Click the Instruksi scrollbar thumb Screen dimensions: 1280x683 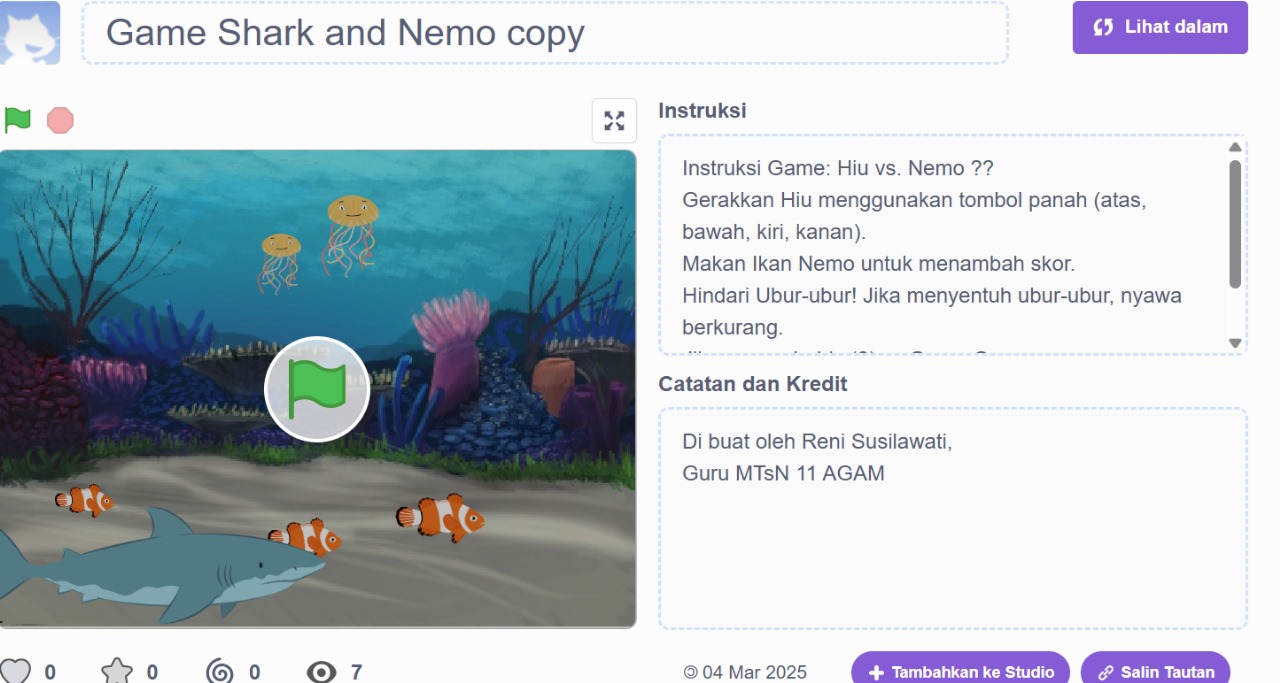tap(1235, 224)
